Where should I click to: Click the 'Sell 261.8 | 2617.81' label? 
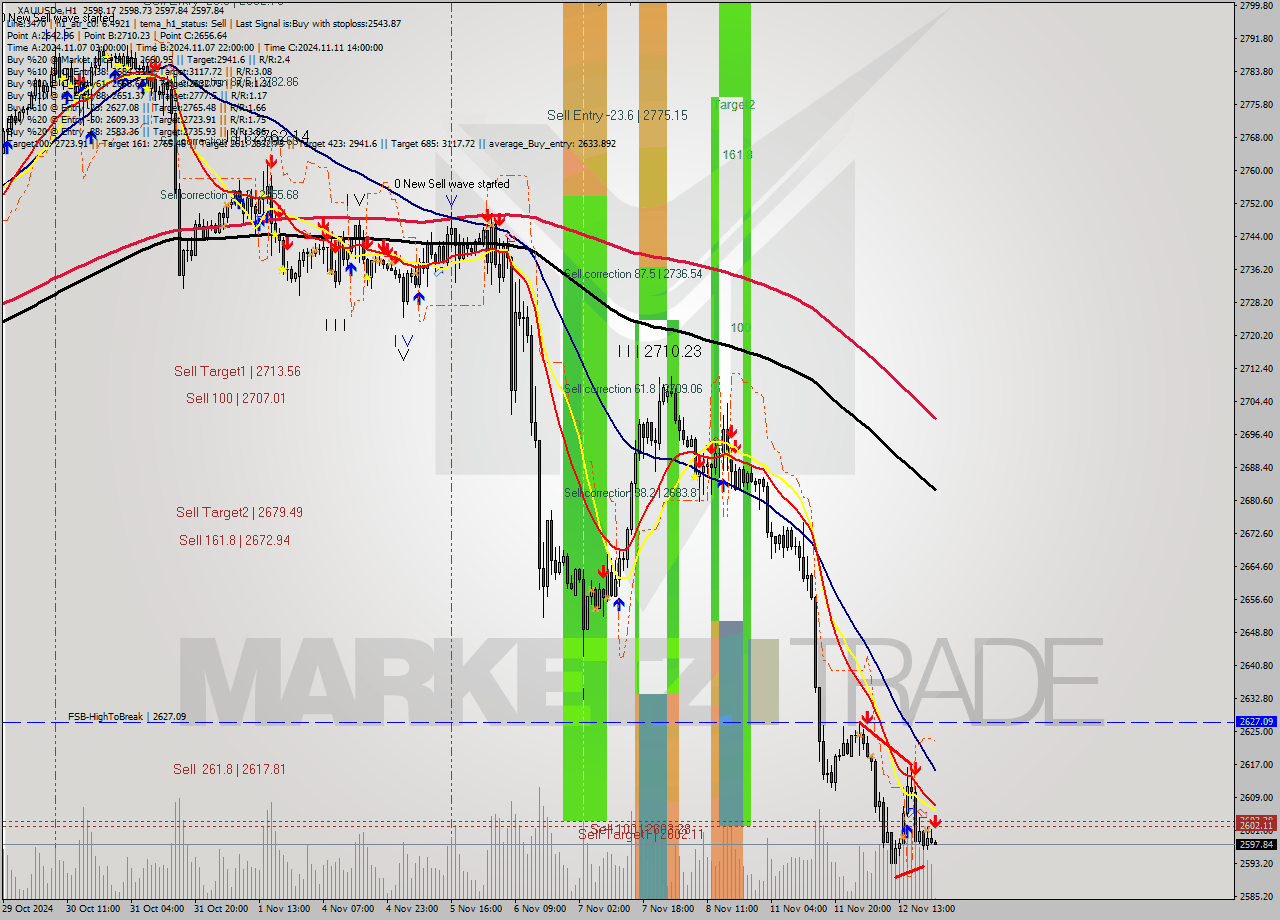(x=229, y=769)
